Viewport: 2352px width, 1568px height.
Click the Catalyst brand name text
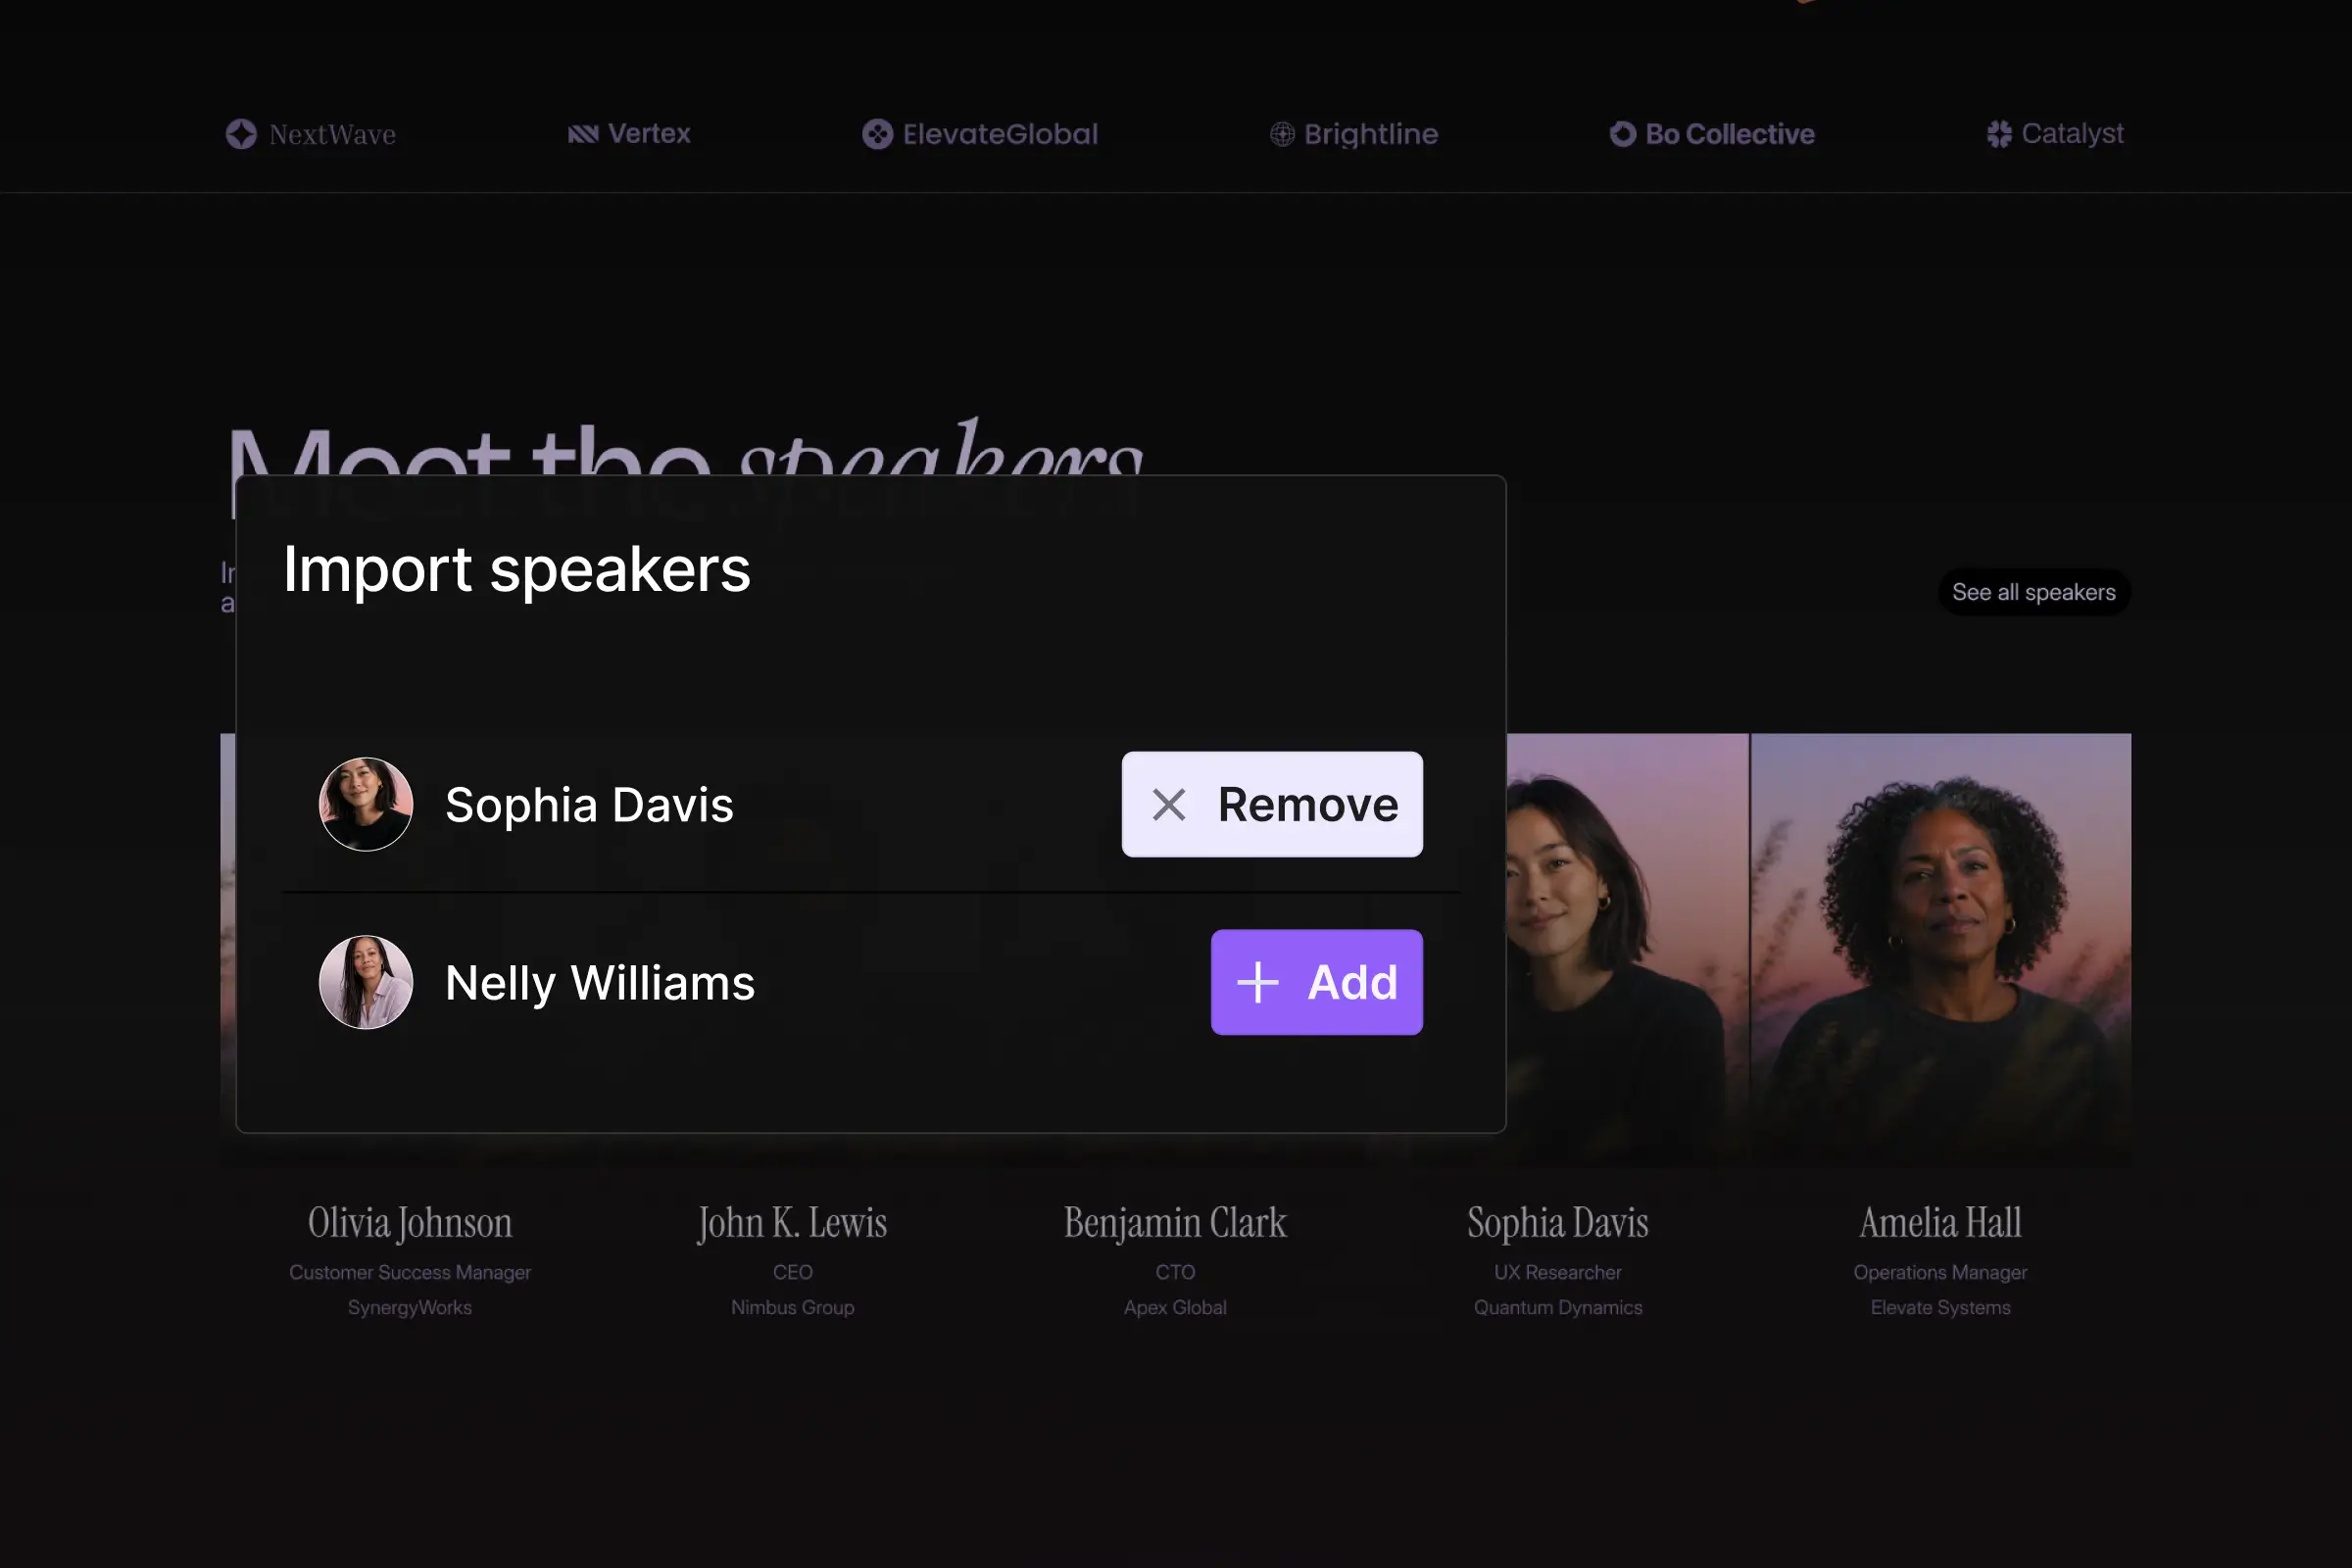[x=2072, y=134]
